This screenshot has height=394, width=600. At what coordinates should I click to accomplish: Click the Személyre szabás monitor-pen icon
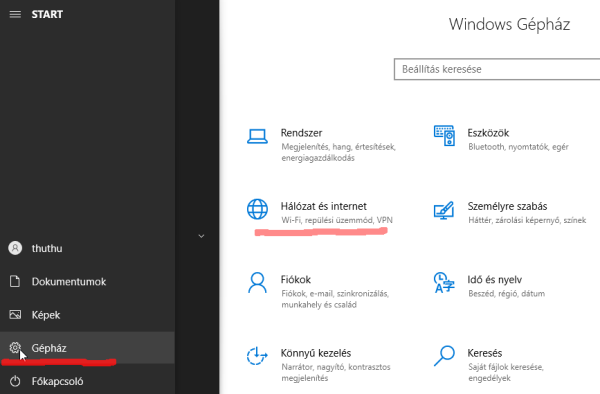[x=444, y=210]
